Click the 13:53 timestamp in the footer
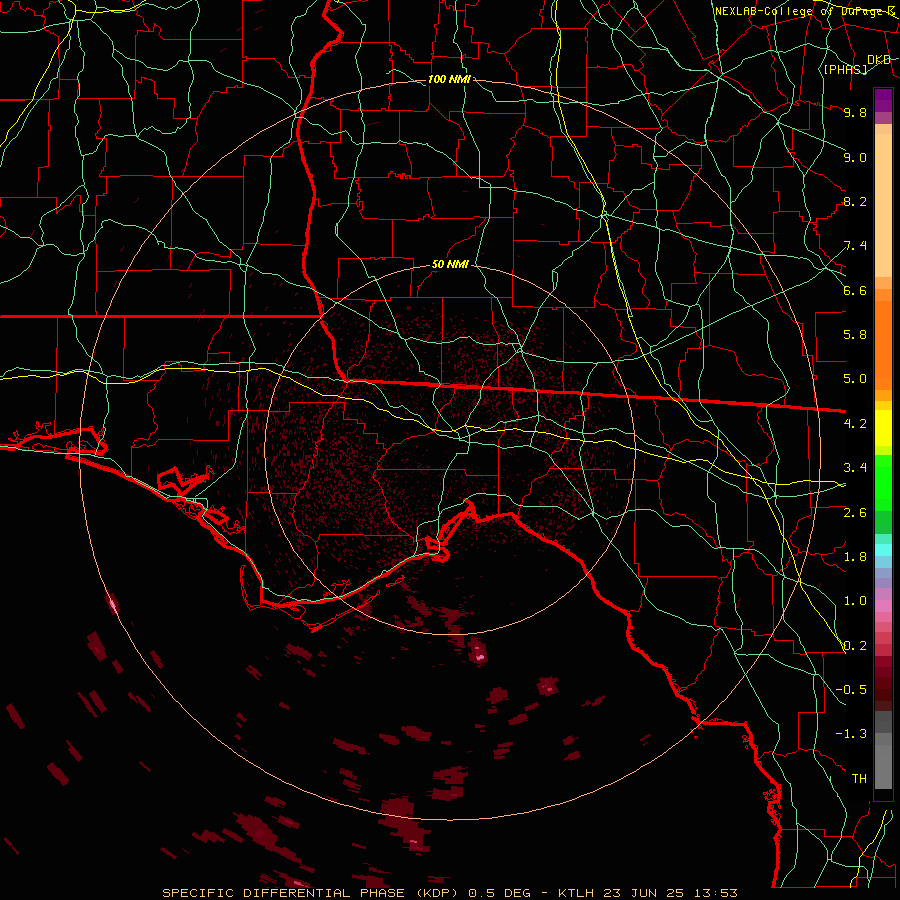The height and width of the screenshot is (900, 900). click(719, 893)
